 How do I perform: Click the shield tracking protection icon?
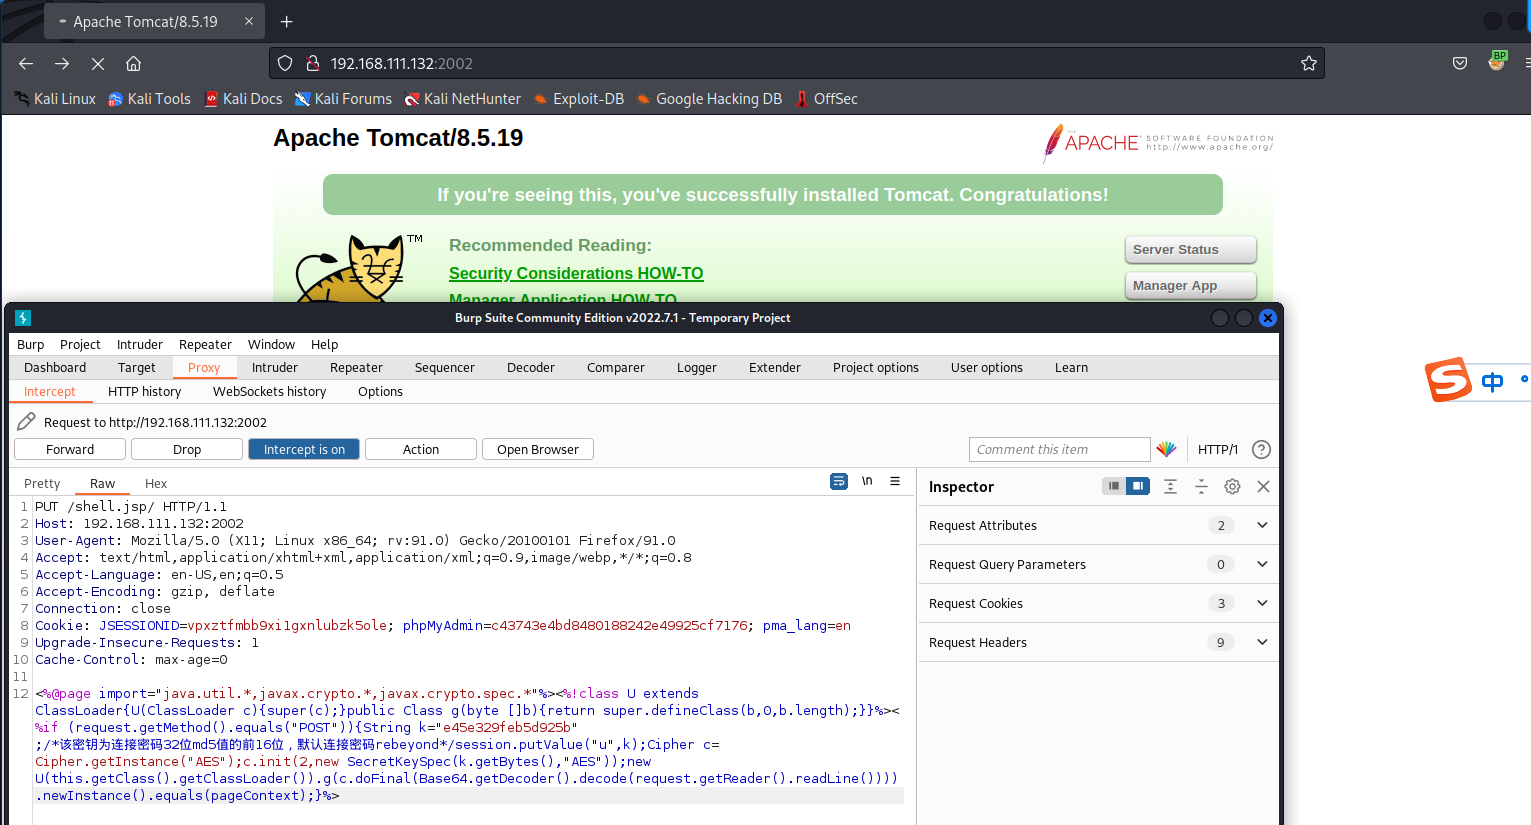(x=285, y=63)
